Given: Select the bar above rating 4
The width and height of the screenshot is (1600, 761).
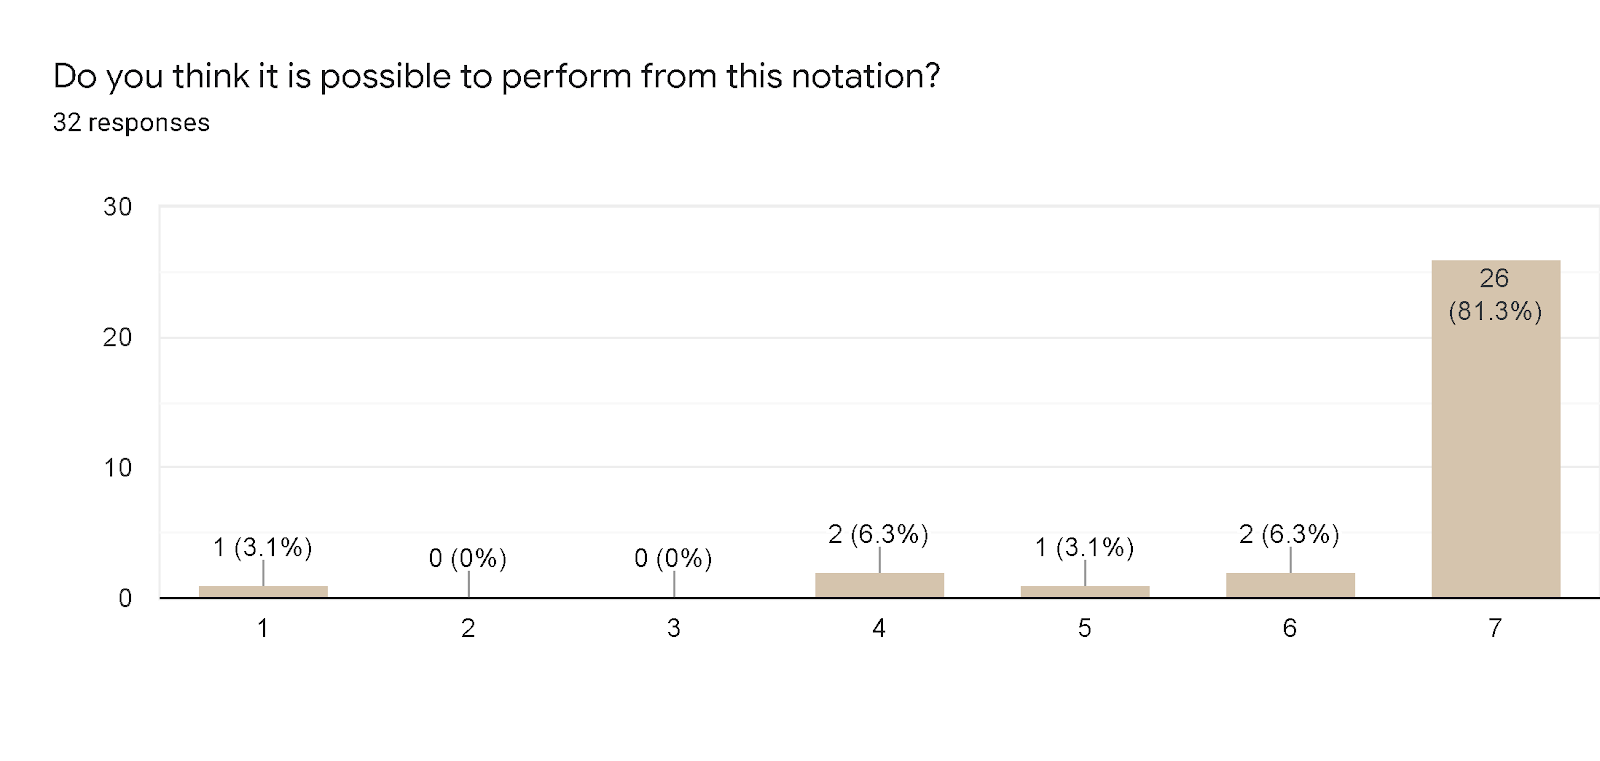Looking at the screenshot, I should (879, 585).
